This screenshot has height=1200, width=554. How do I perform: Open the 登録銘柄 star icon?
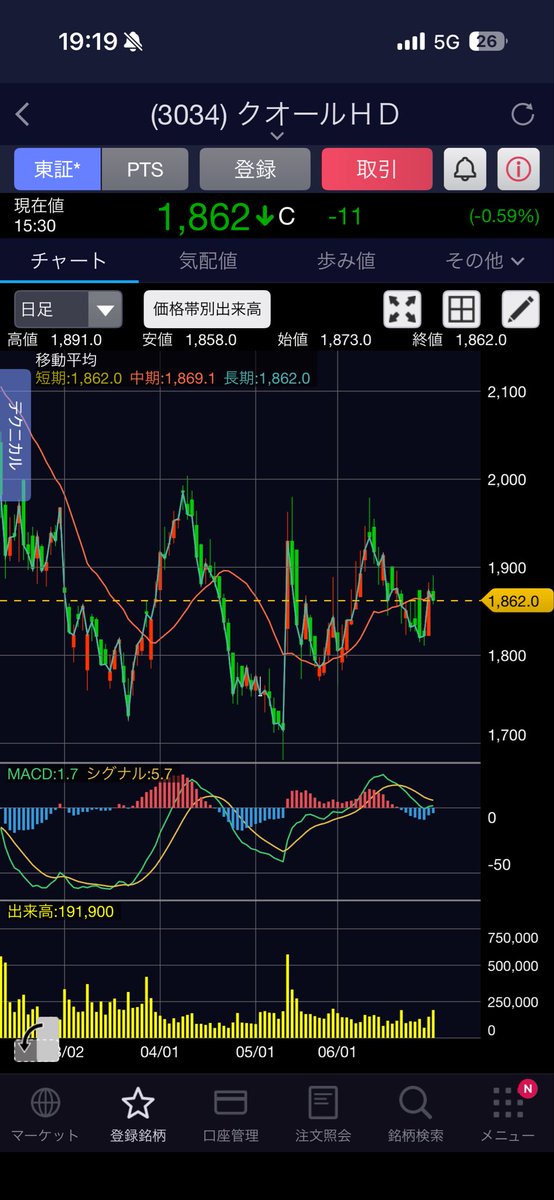click(137, 1104)
